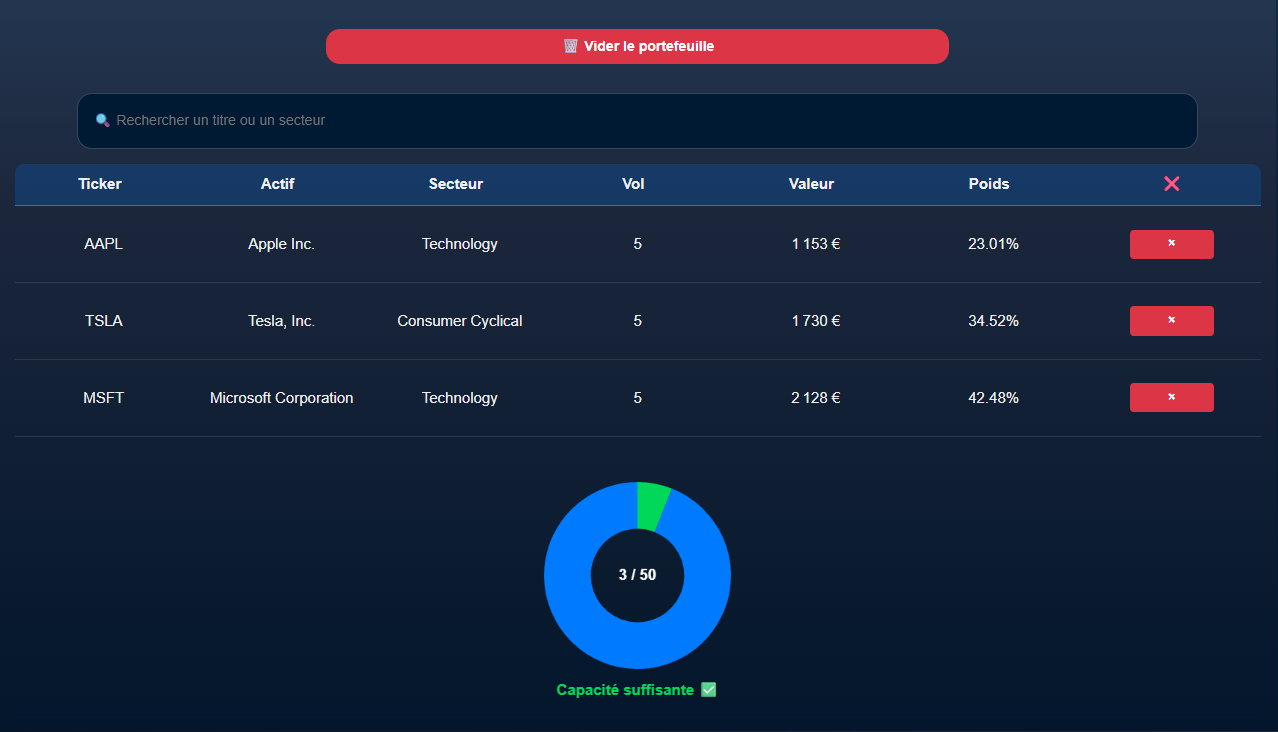The image size is (1278, 732).
Task: Select the Secteur column header
Action: pos(456,184)
